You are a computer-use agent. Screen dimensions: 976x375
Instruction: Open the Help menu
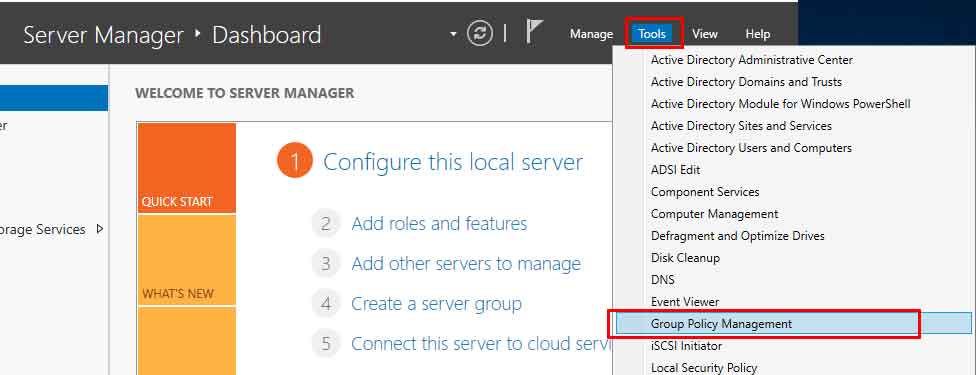point(758,34)
